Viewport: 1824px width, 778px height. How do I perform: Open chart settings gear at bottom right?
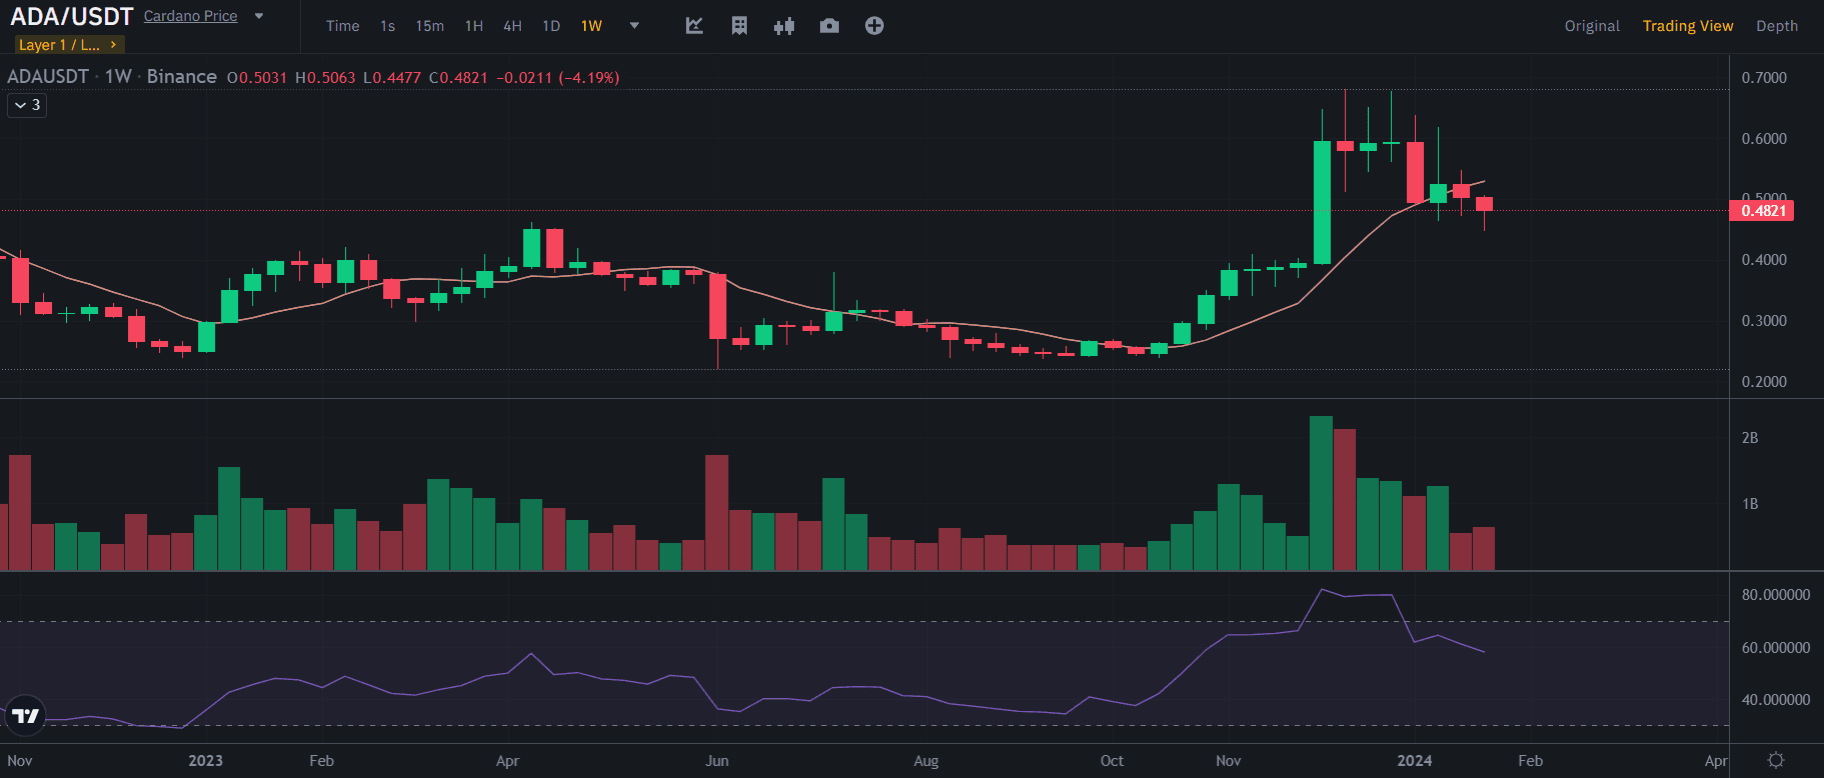click(1775, 760)
